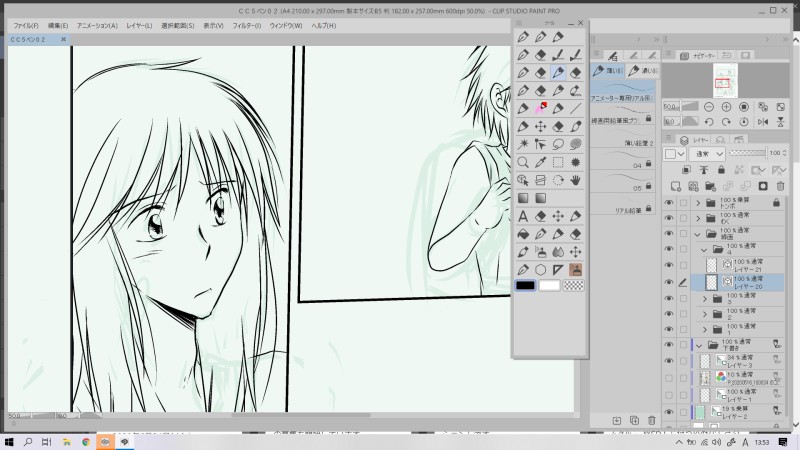Viewport: 800px width, 450px height.
Task: Open the アニメーション(A) menu
Action: (97, 26)
